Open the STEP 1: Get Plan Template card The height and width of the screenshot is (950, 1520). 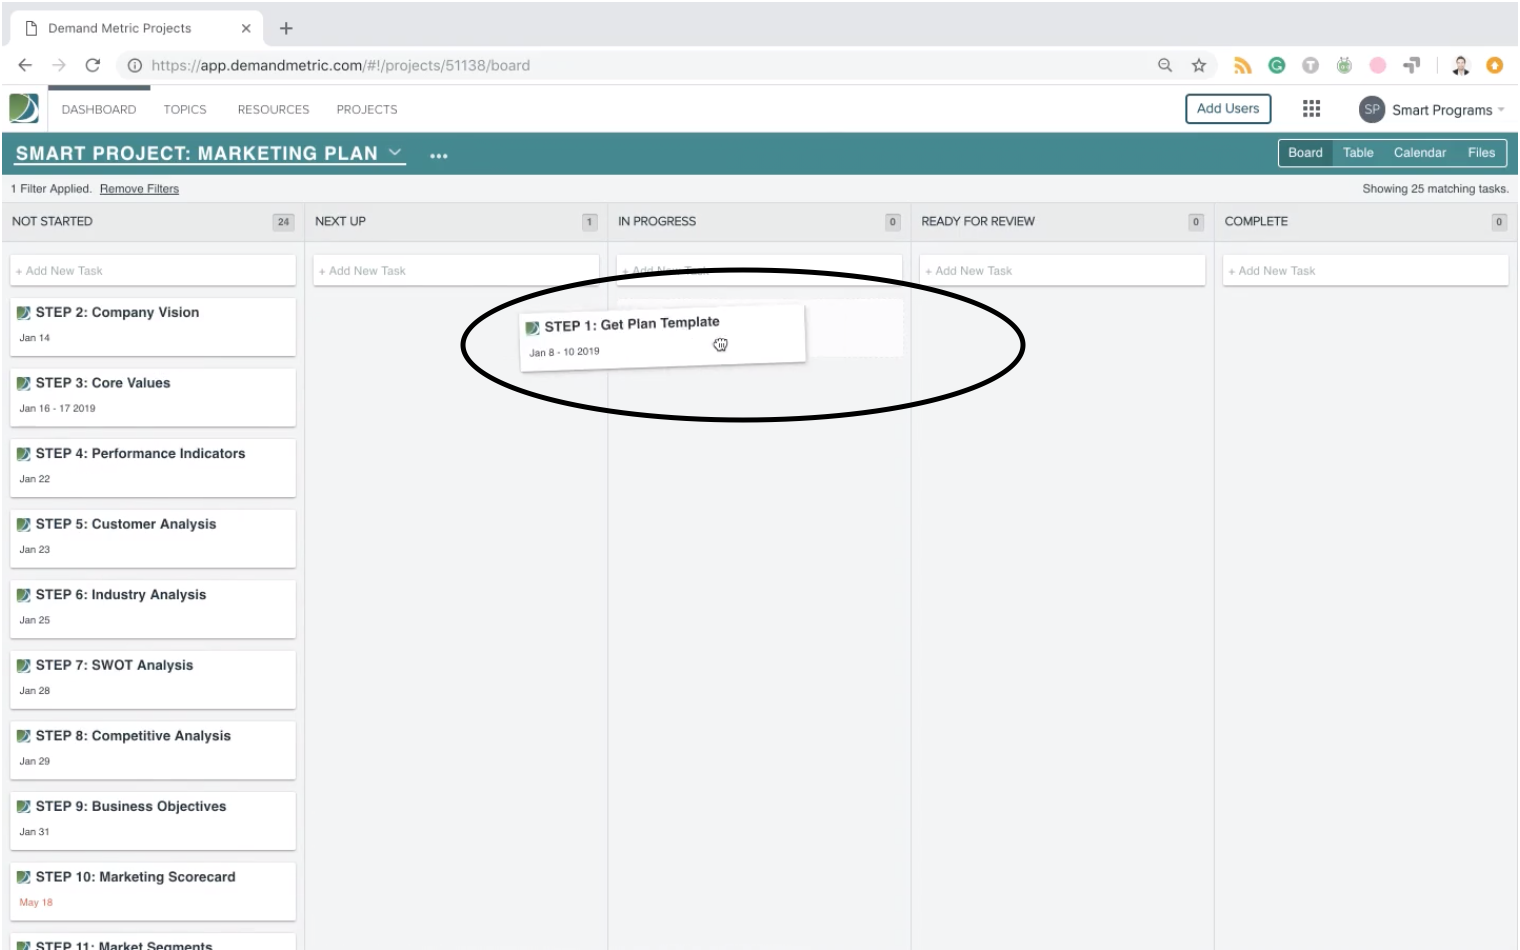tap(662, 338)
